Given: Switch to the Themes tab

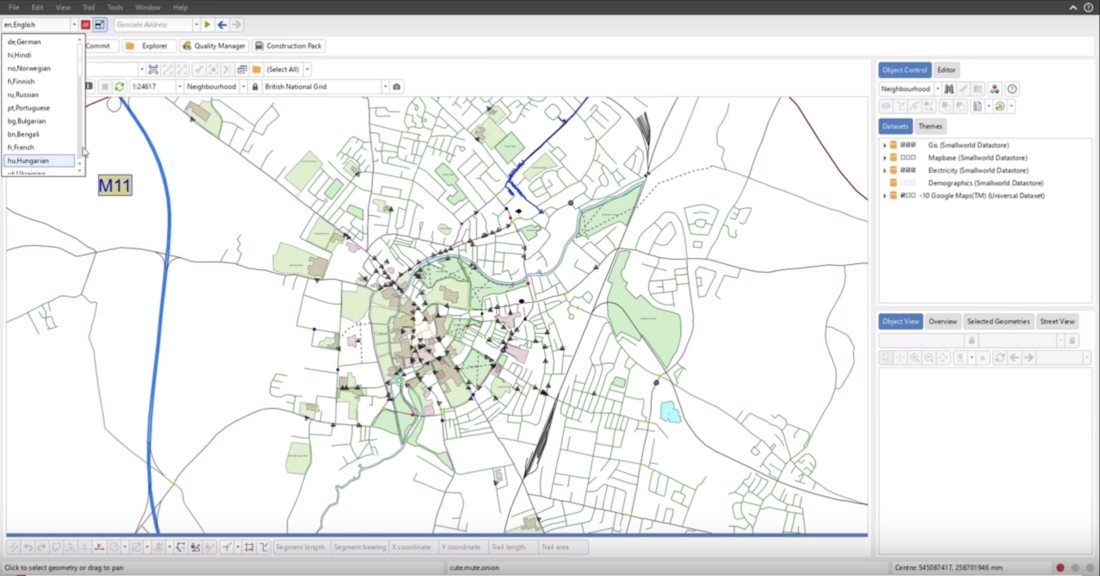Looking at the screenshot, I should (x=930, y=126).
